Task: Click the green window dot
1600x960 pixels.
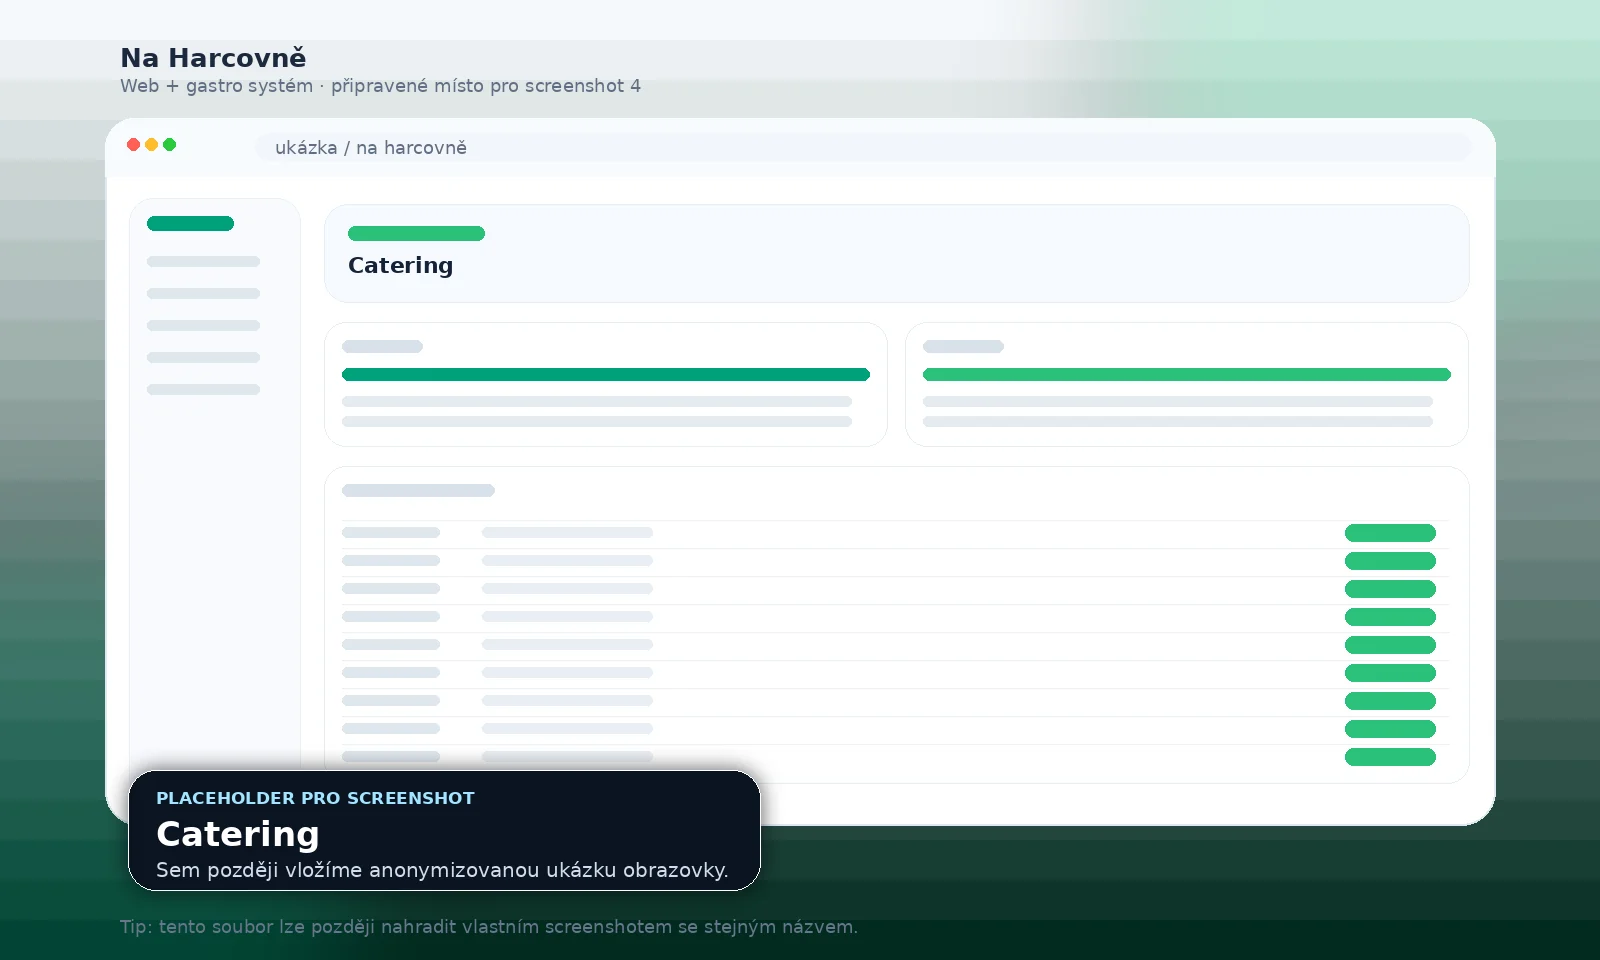Action: 170,145
